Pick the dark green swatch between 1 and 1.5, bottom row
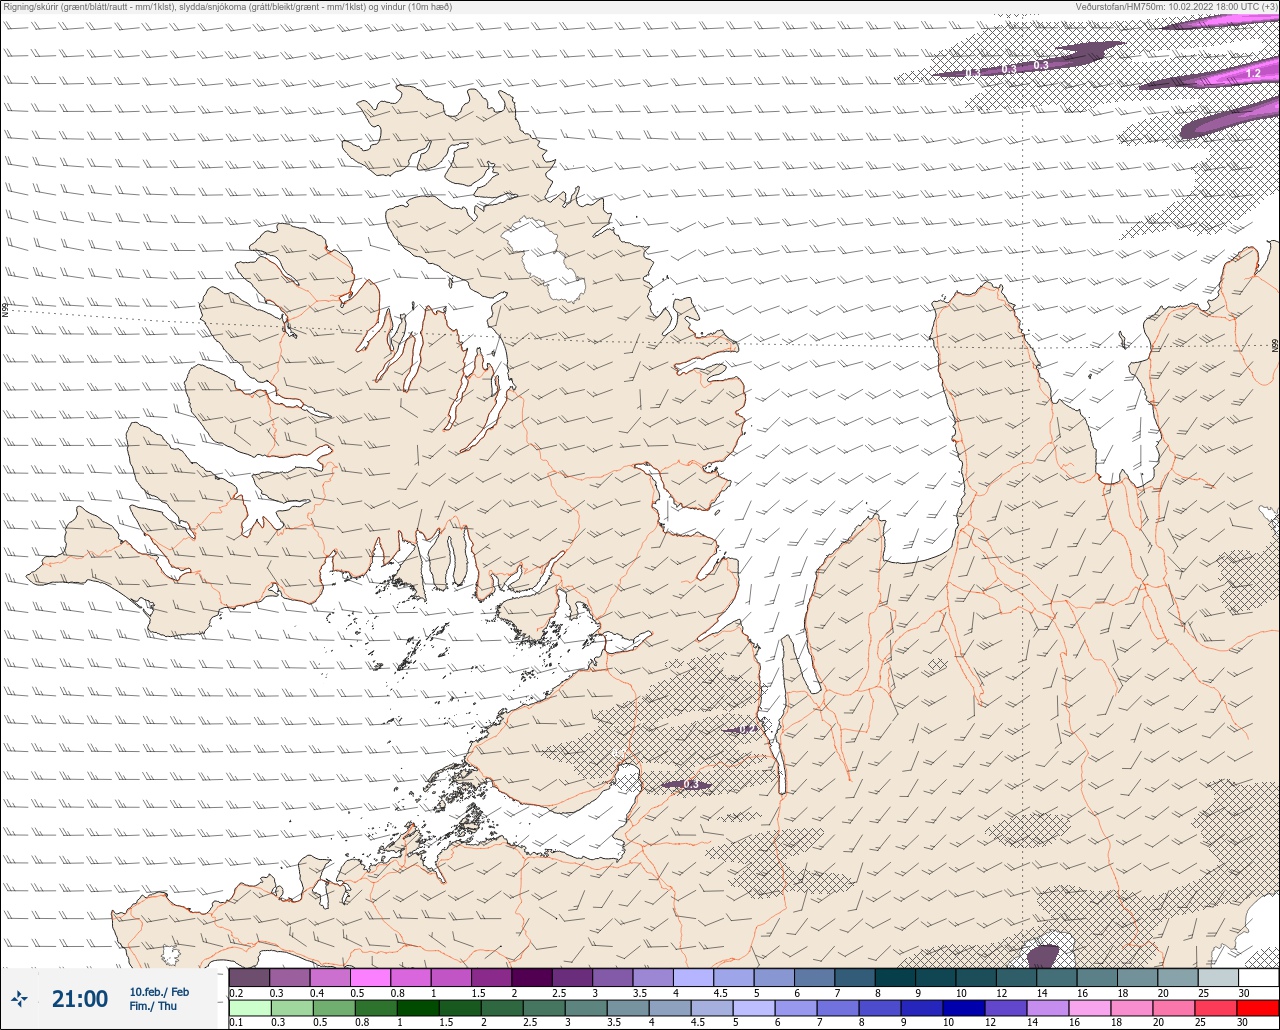The height and width of the screenshot is (1030, 1280). [418, 1008]
